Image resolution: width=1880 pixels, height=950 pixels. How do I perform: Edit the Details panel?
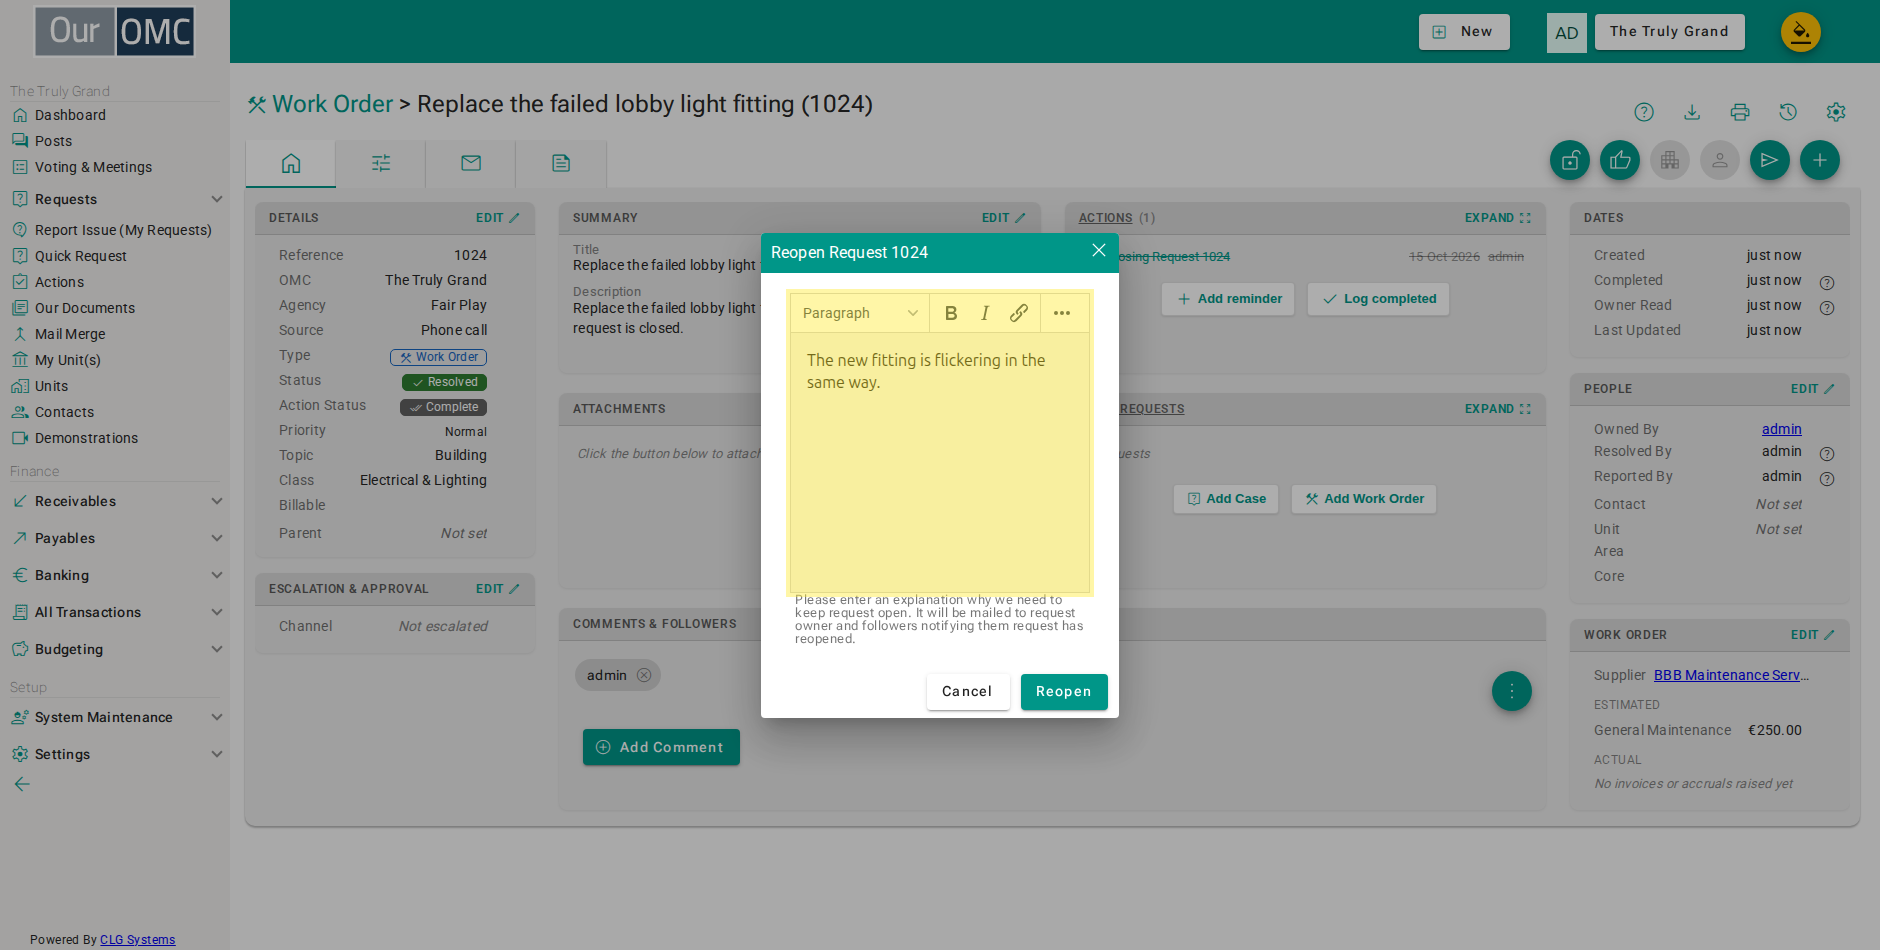(x=497, y=218)
